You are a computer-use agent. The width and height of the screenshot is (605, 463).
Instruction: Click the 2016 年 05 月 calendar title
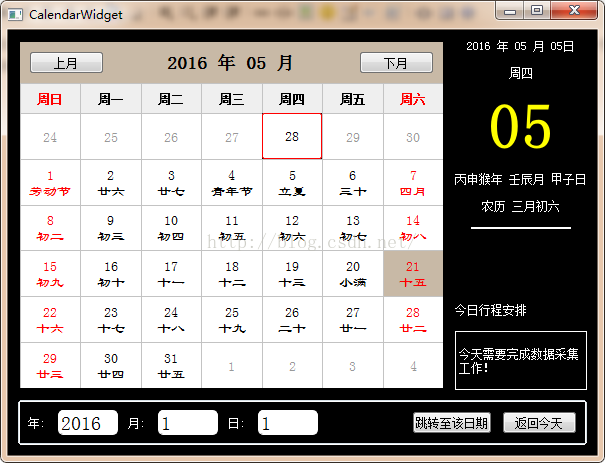pyautogui.click(x=230, y=63)
